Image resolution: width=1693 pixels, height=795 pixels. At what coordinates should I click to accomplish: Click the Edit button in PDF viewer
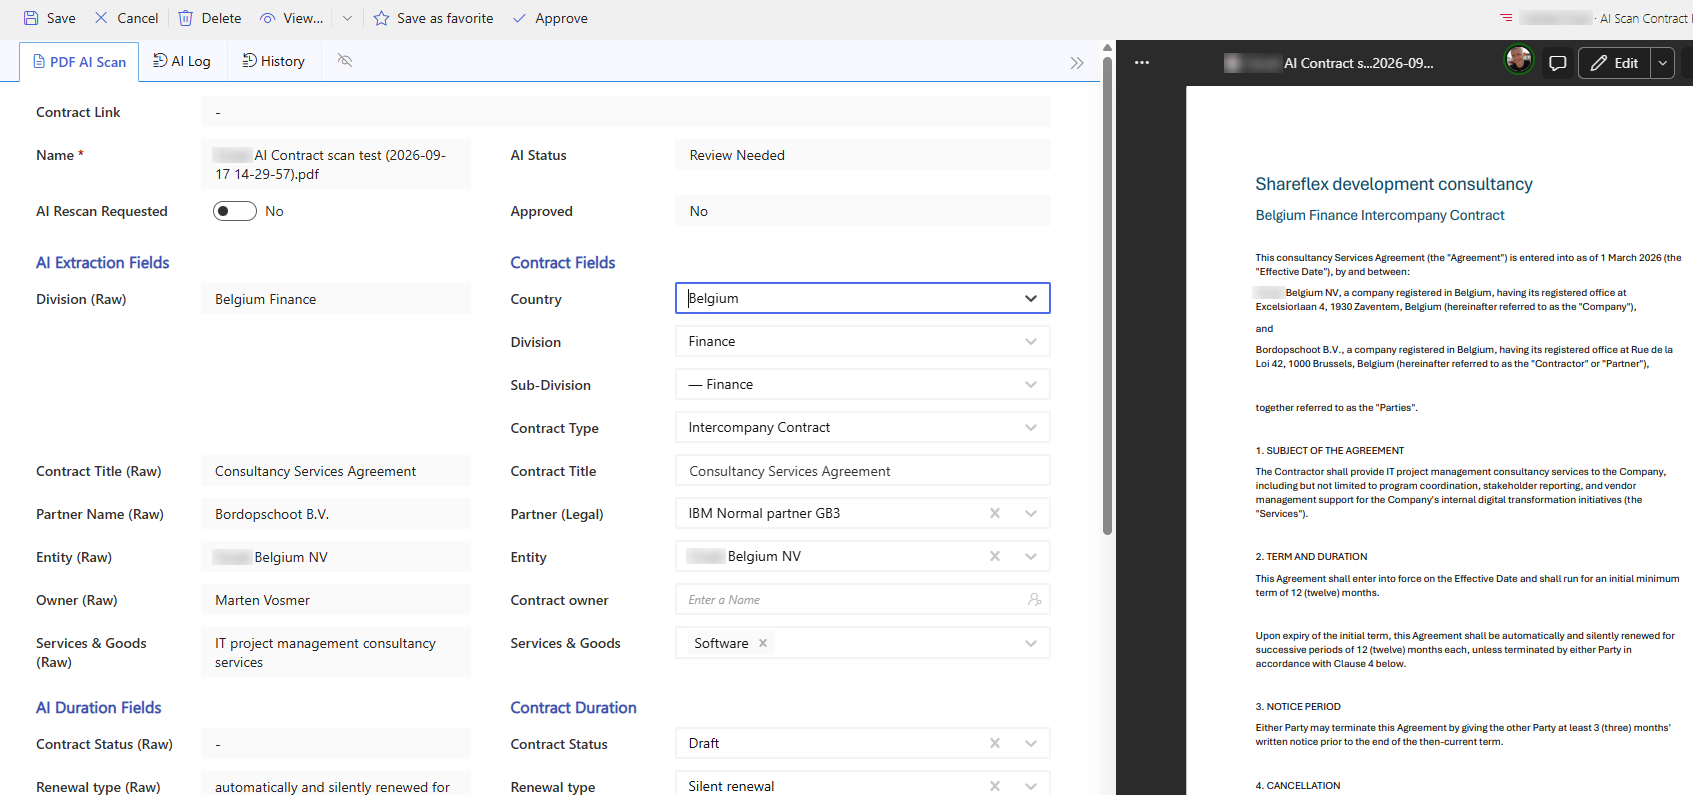click(1614, 62)
